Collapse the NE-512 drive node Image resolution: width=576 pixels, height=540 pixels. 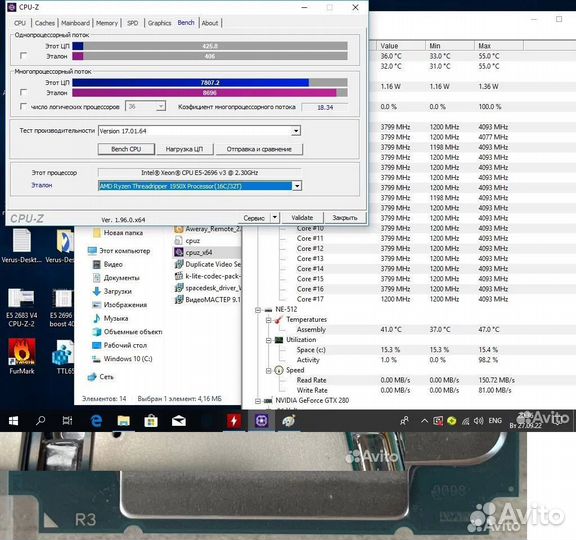coord(258,310)
